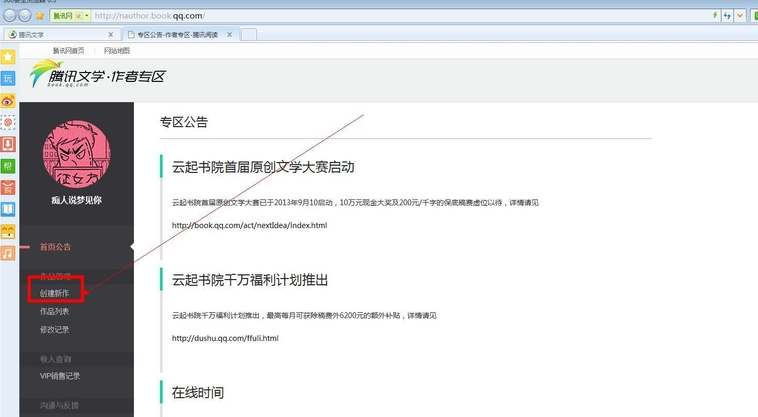The image size is (758, 417).
Task: Click the blue refresh arrows icon
Action: 727,16
